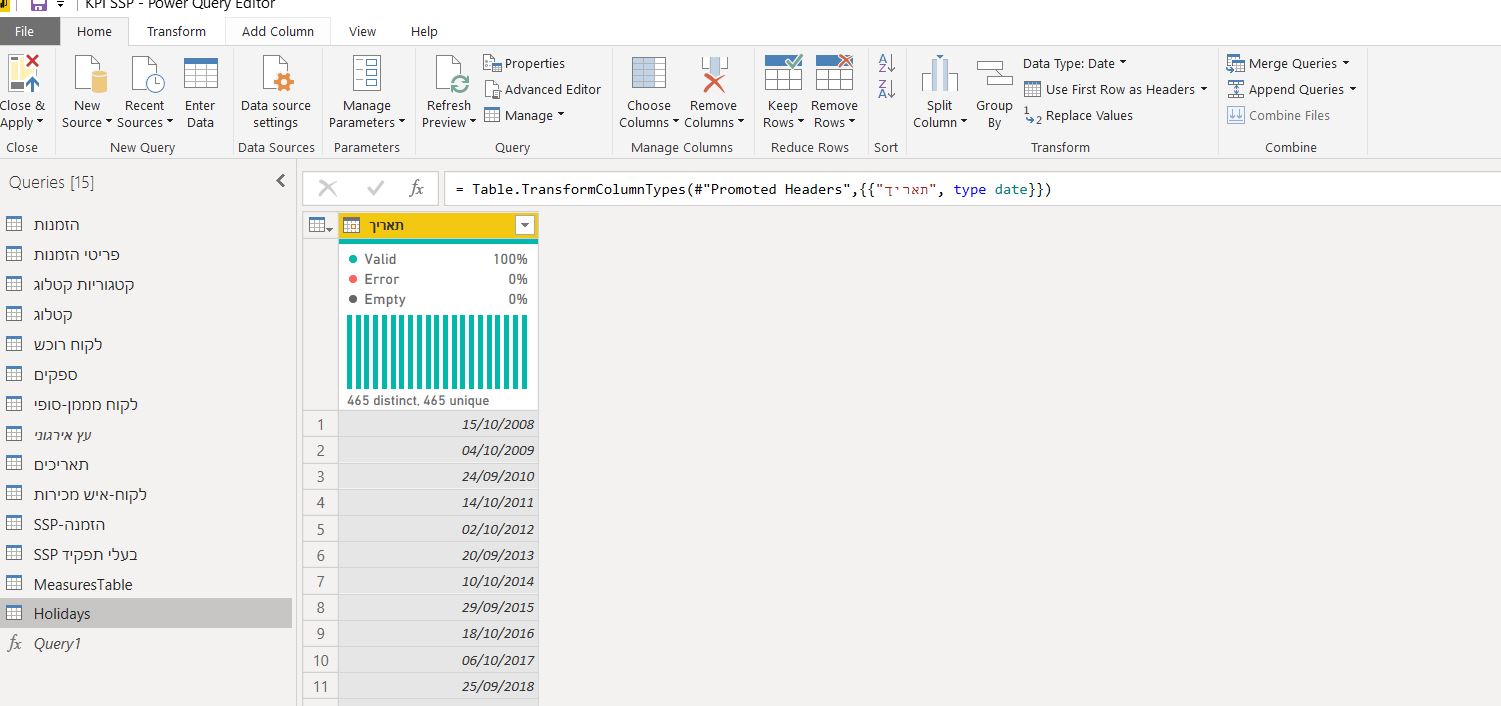Select the פריטי הזמנות query

point(146,254)
